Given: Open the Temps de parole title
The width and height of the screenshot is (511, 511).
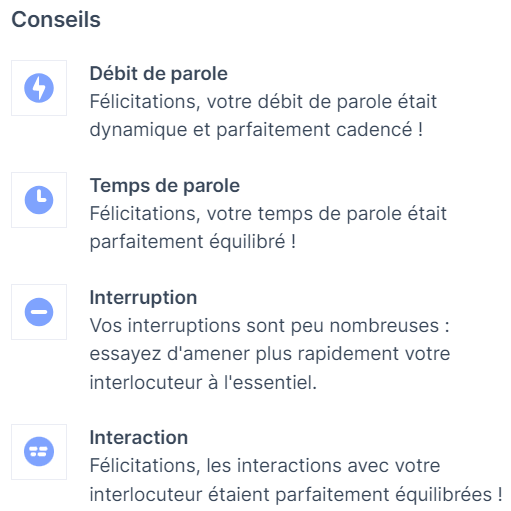Looking at the screenshot, I should click(x=165, y=185).
